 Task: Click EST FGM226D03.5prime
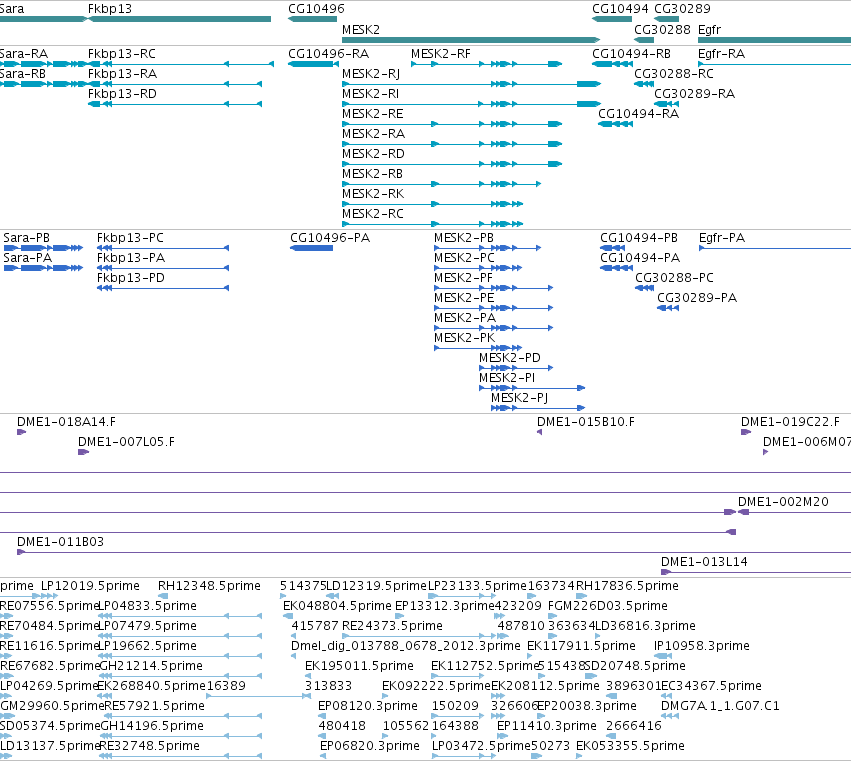608,606
